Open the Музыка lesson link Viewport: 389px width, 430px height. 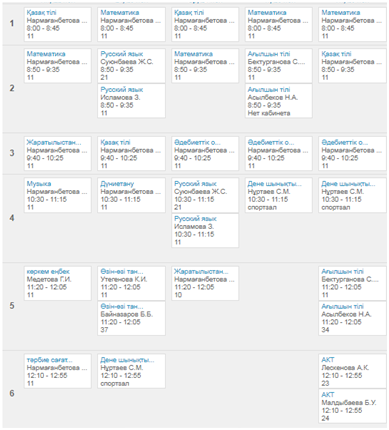pos(39,184)
